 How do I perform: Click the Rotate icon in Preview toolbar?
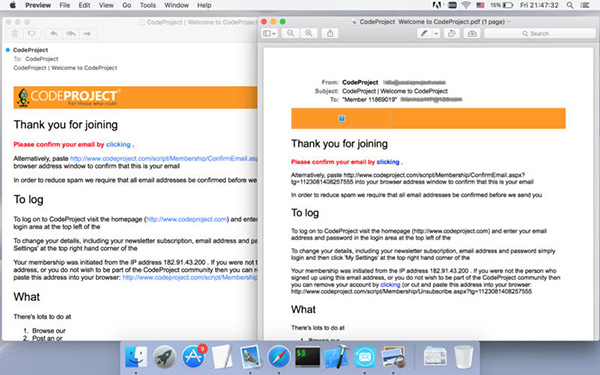click(452, 34)
